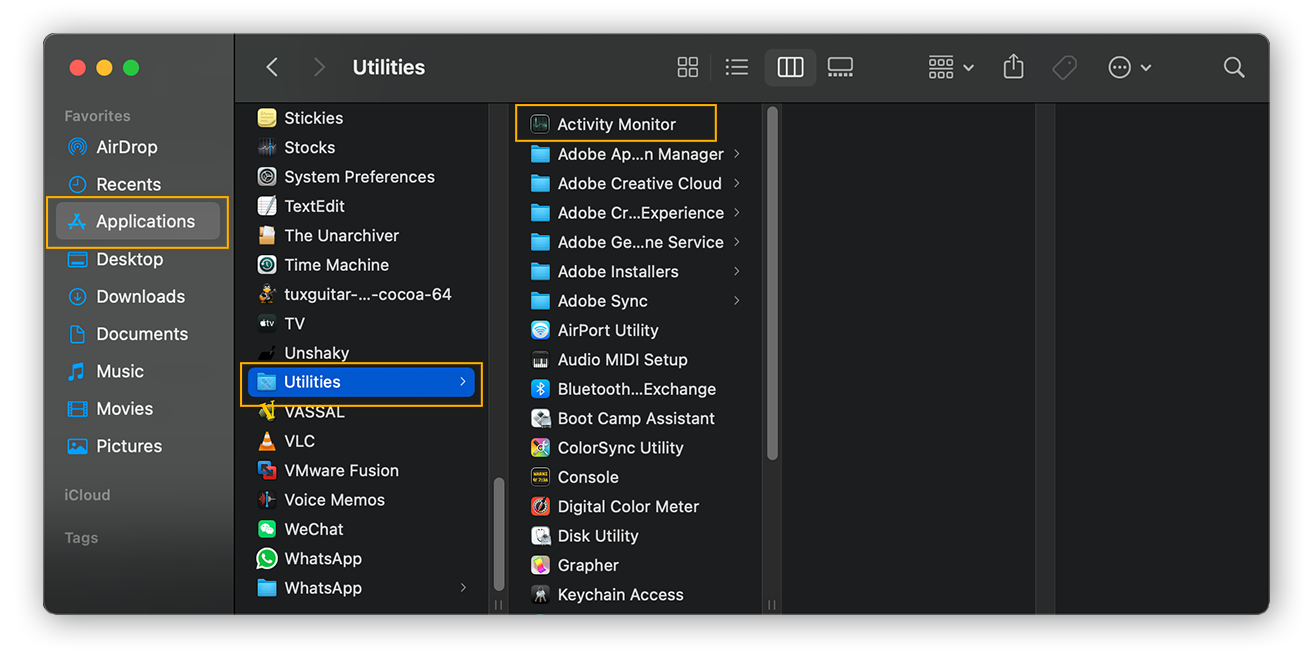The width and height of the screenshot is (1312, 651).
Task: Select the Bluetooth...Exchange icon
Action: (540, 389)
